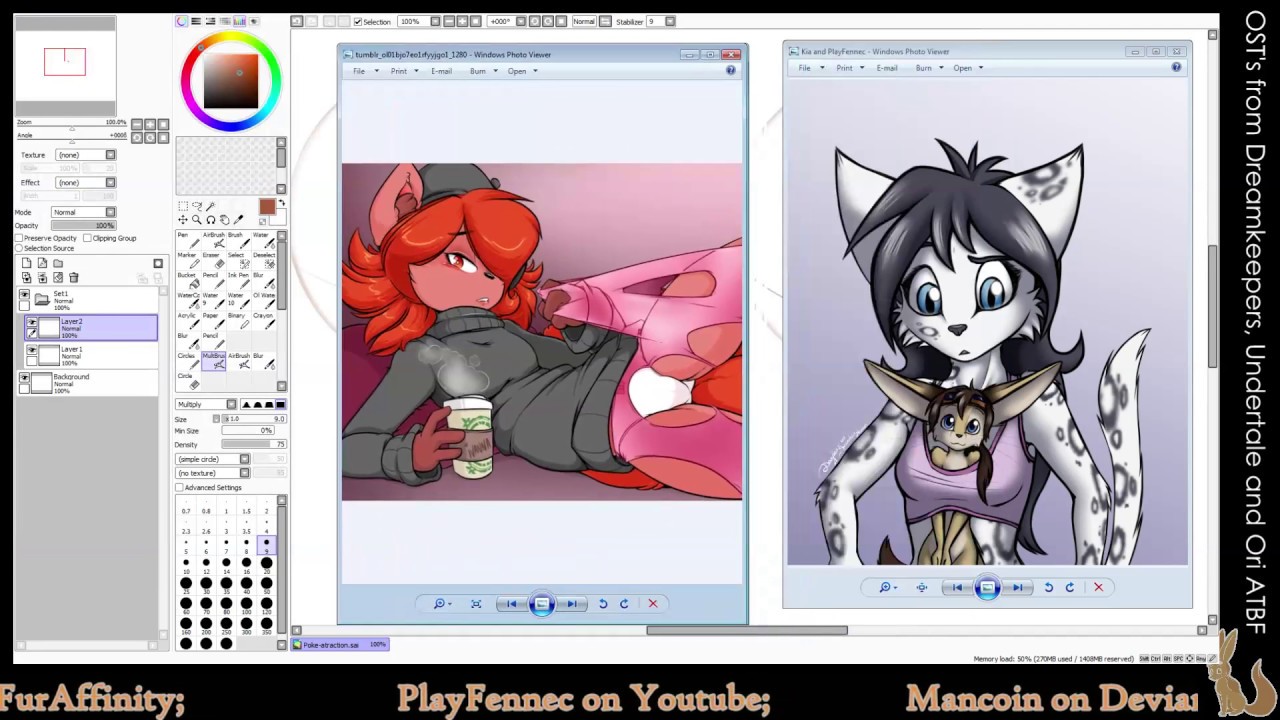
Task: Play slideshow in Kia and PlayFennec viewer
Action: (987, 587)
